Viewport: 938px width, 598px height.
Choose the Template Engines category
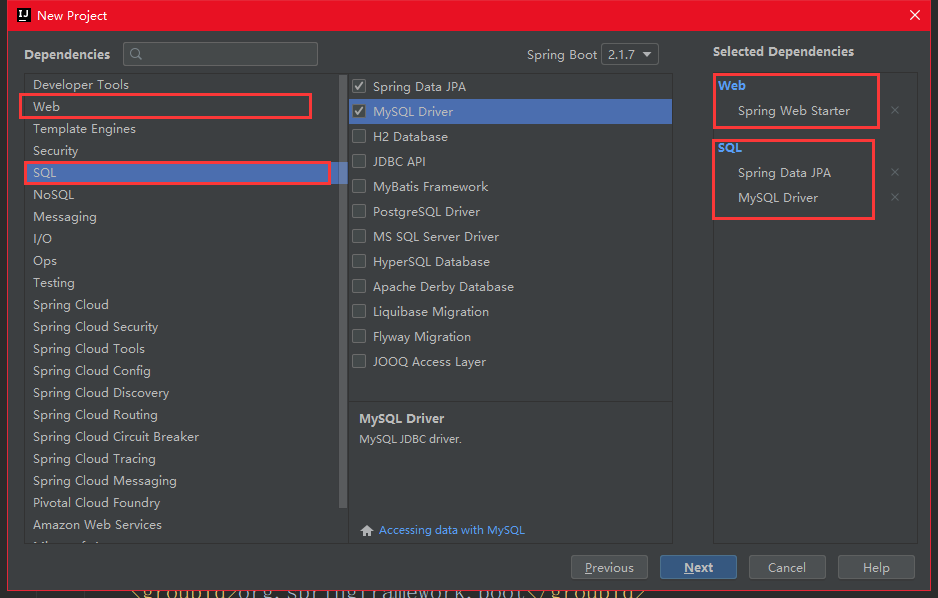tap(181, 129)
